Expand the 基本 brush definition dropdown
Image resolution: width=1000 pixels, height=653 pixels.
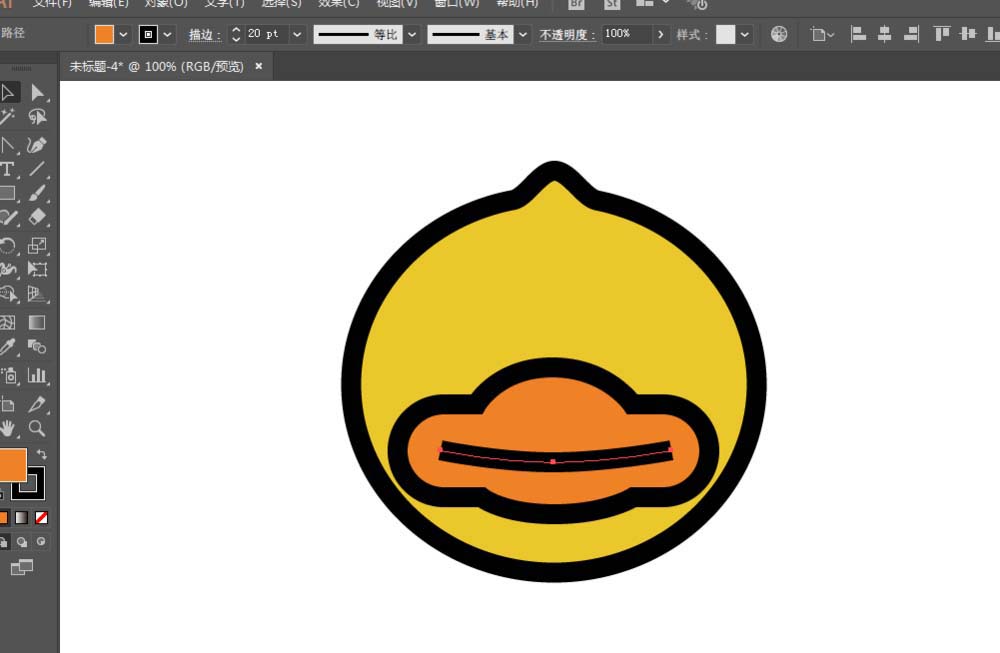point(522,33)
